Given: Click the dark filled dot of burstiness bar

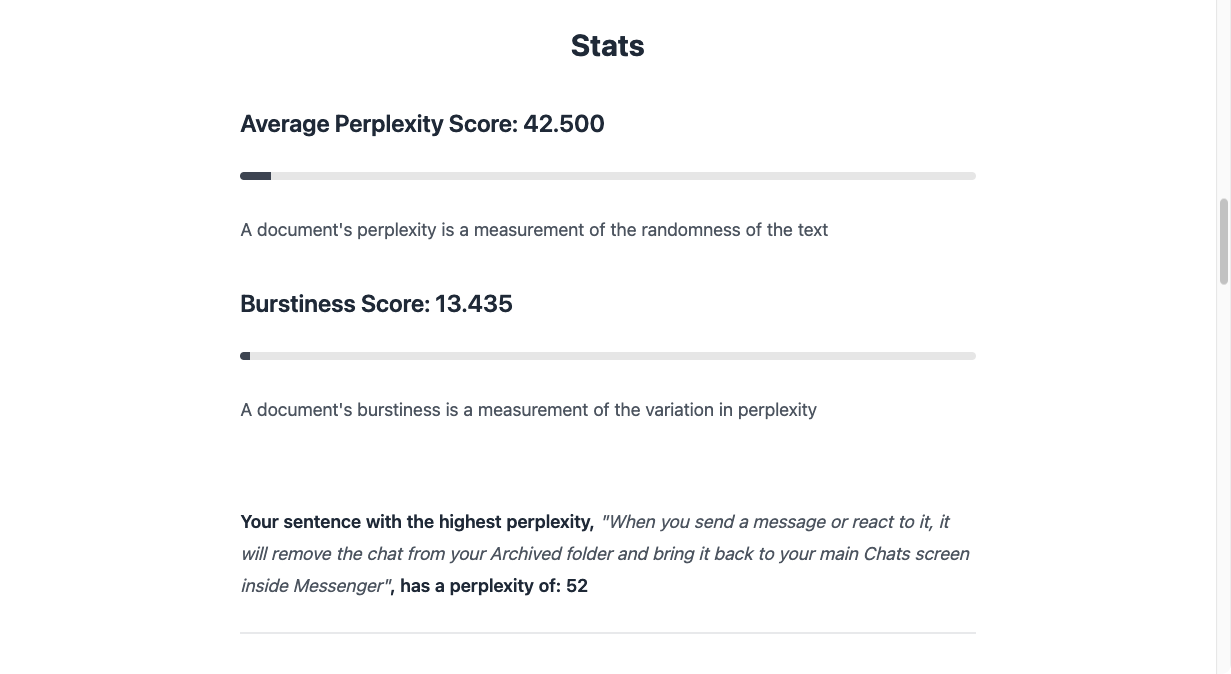Looking at the screenshot, I should pyautogui.click(x=245, y=356).
